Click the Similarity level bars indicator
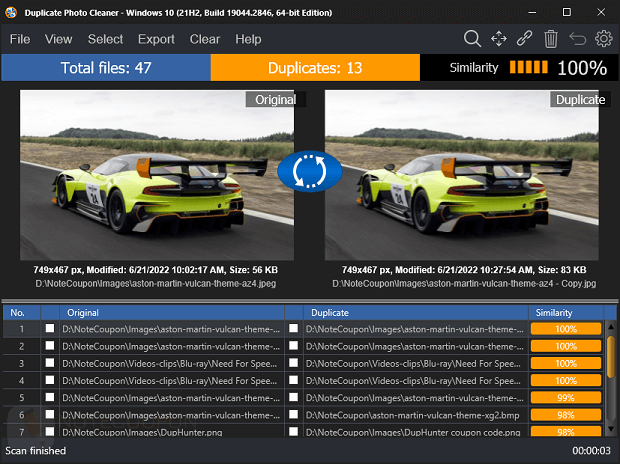This screenshot has height=464, width=620. pyautogui.click(x=529, y=67)
